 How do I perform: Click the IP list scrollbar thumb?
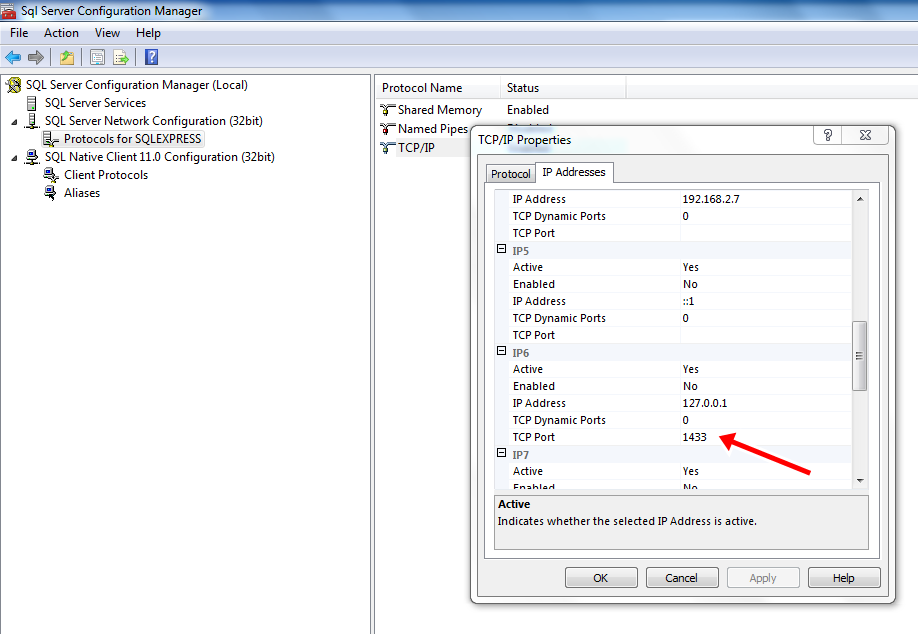(859, 355)
